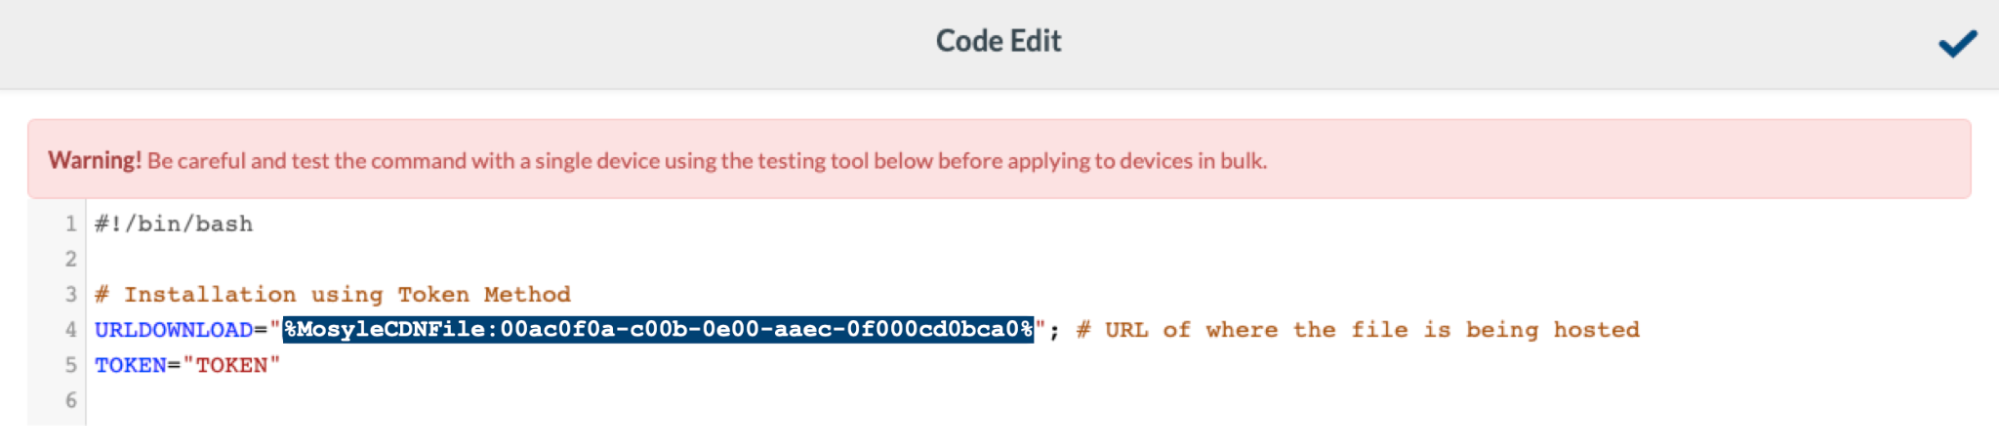Click the quoted "TOKEN" string value
Image resolution: width=1999 pixels, height=426 pixels.
tap(232, 365)
